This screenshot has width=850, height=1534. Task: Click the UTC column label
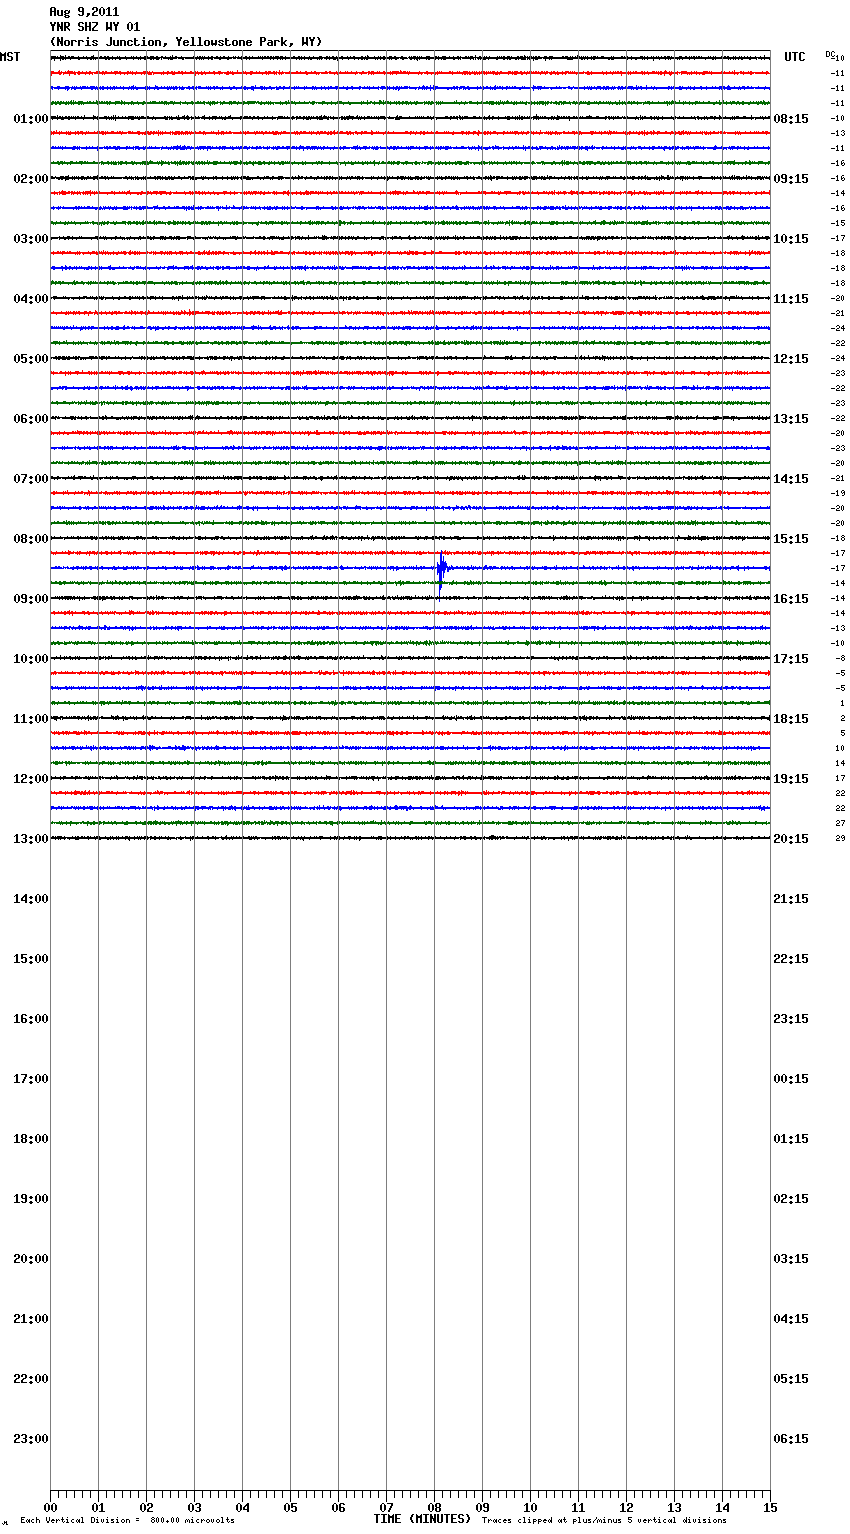795,57
